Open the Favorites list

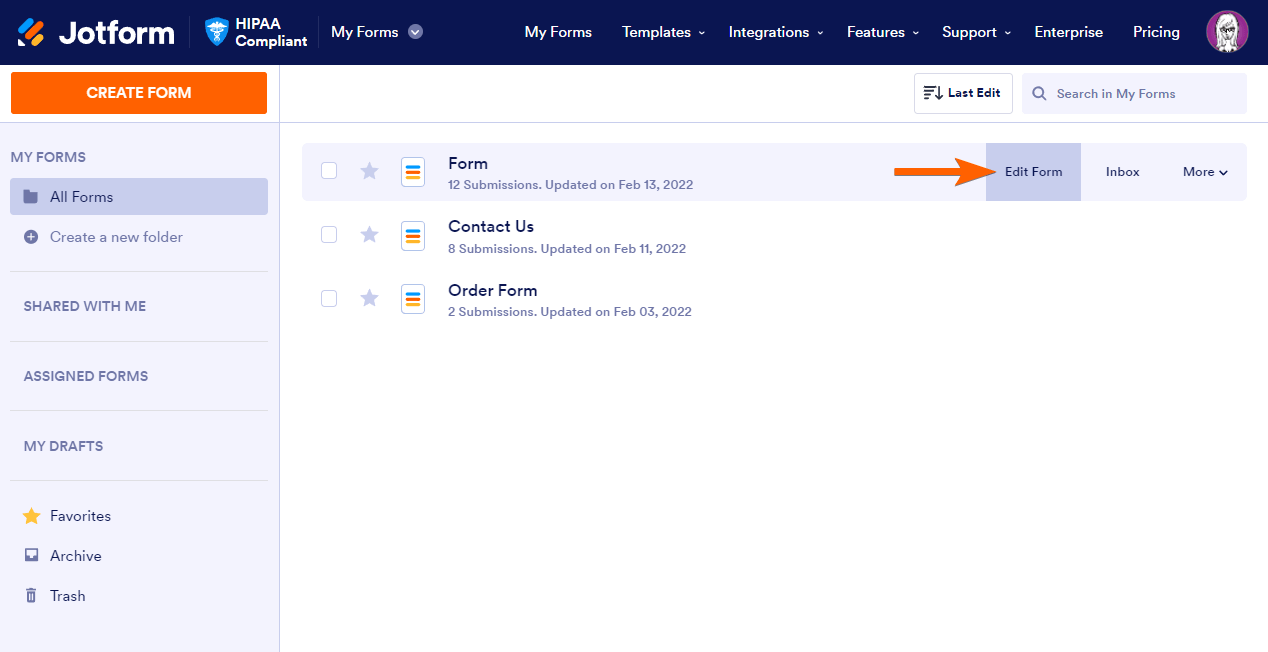(x=80, y=516)
